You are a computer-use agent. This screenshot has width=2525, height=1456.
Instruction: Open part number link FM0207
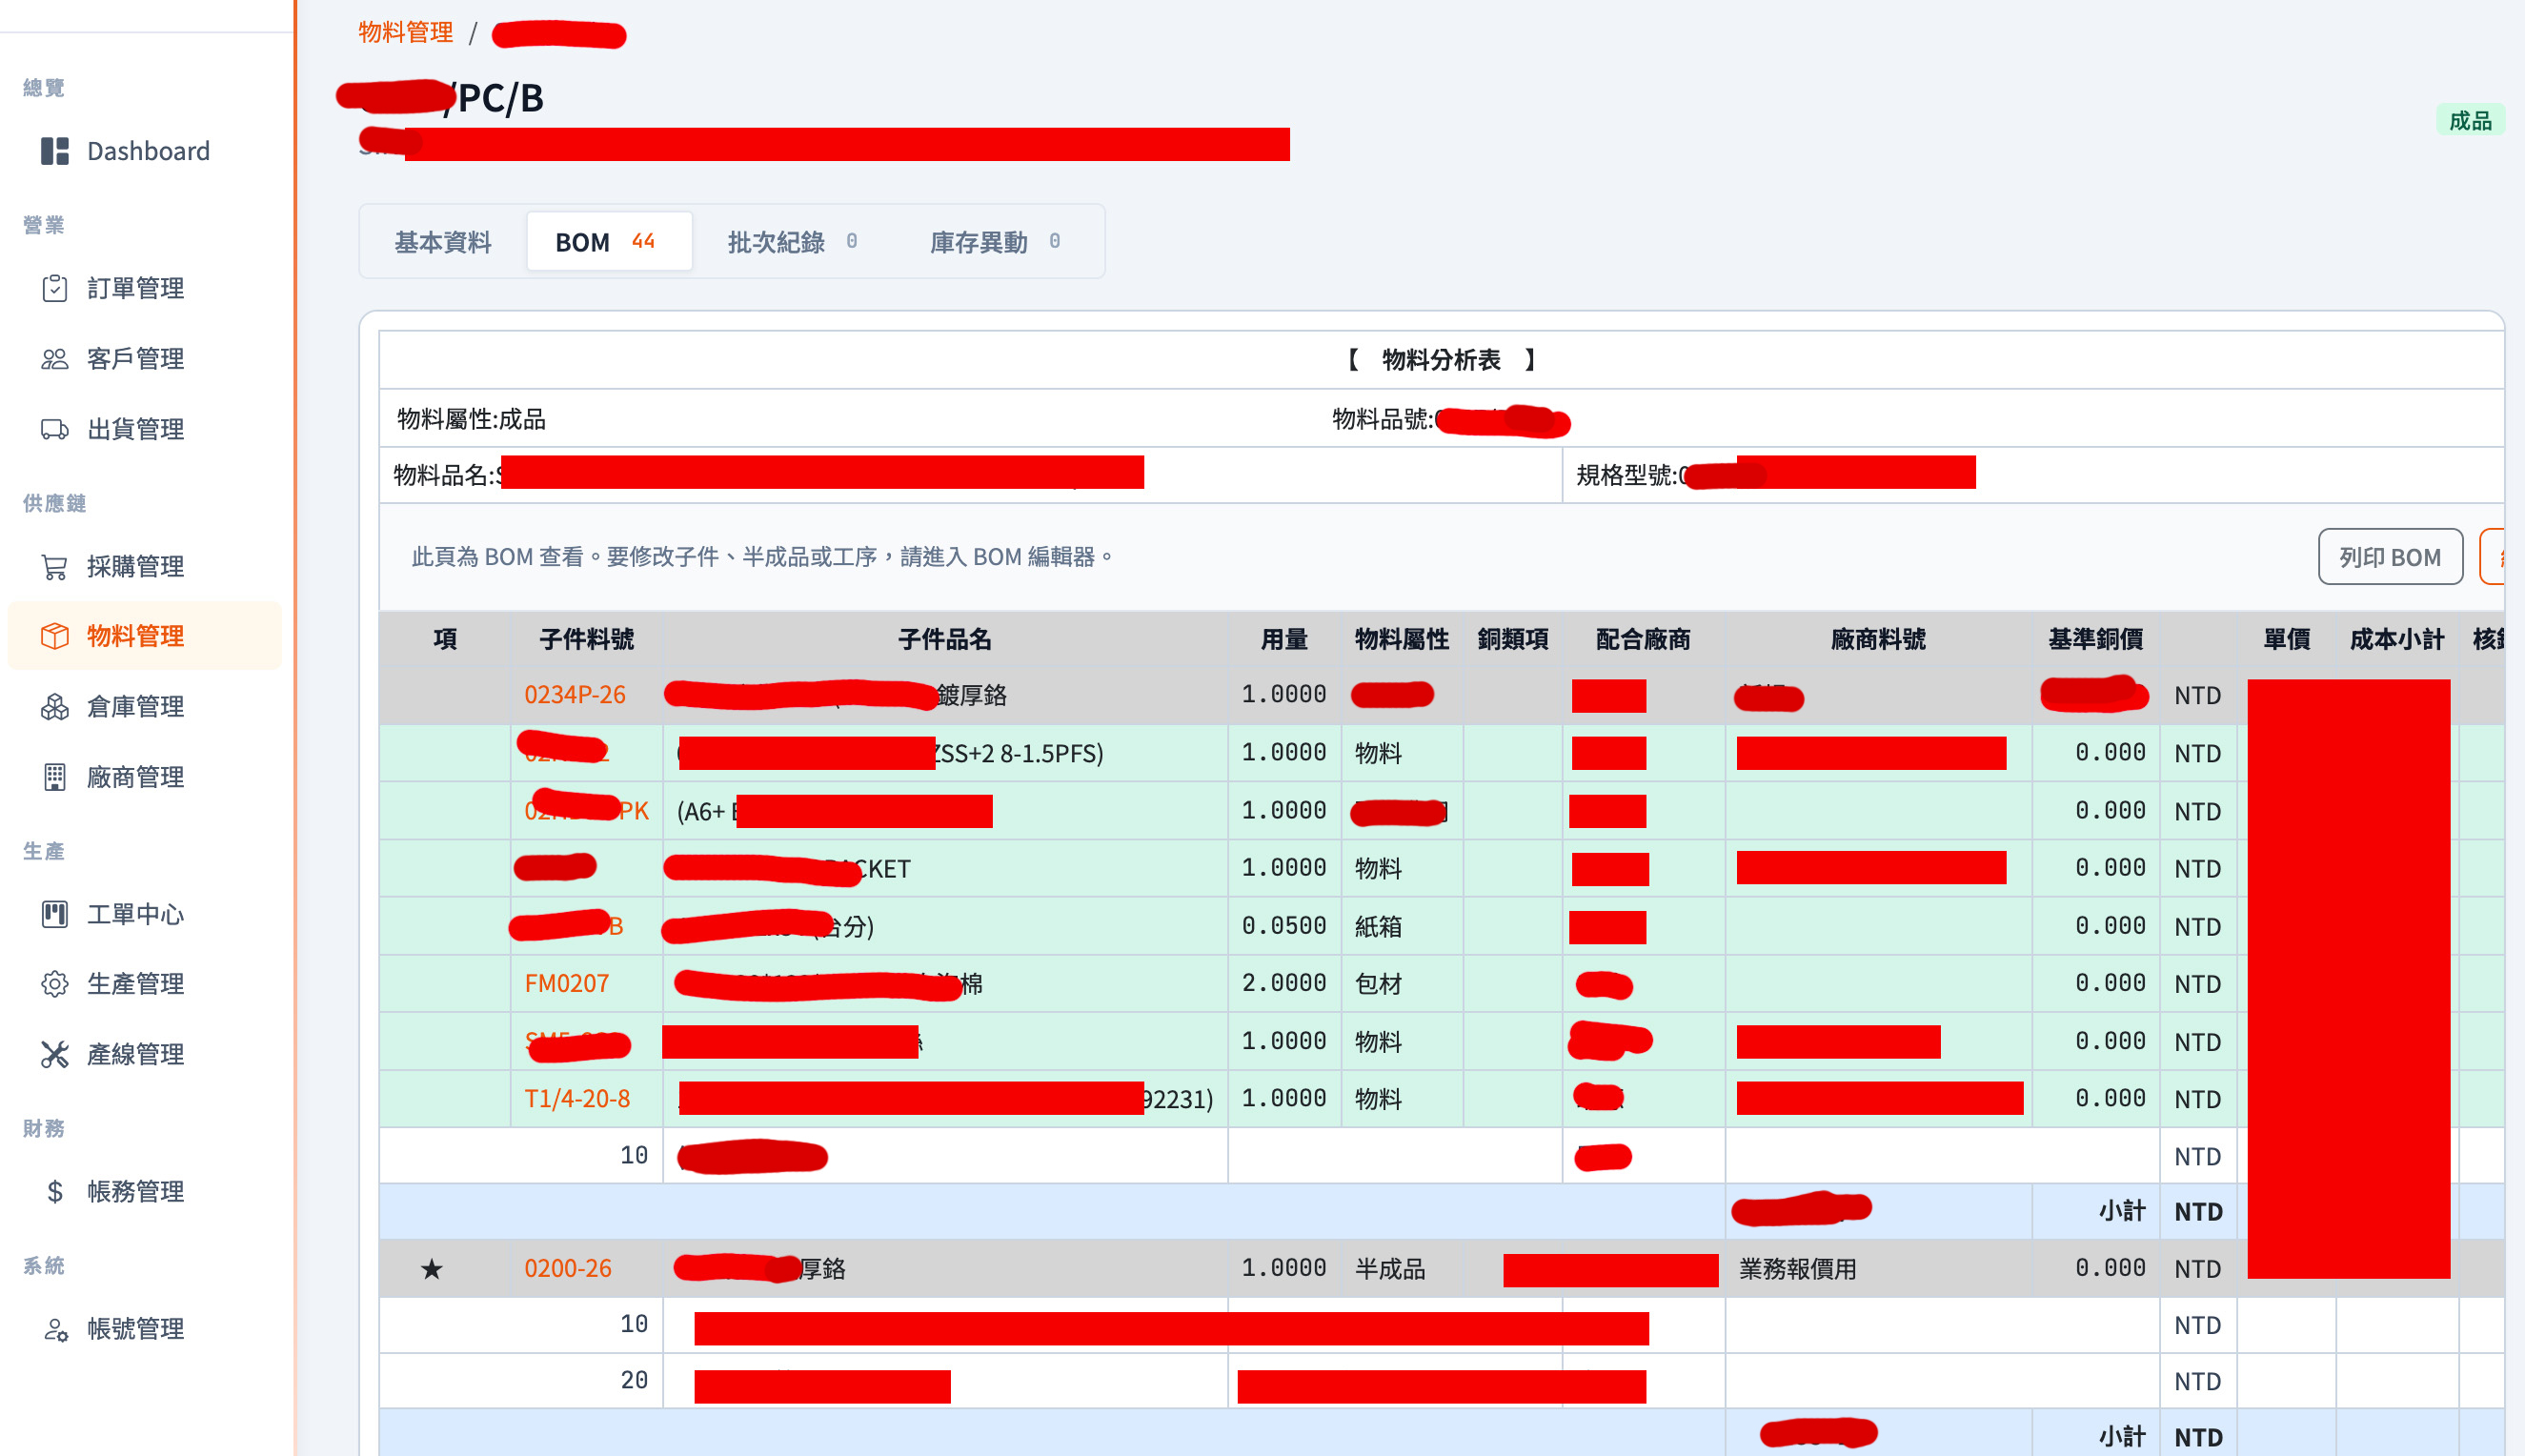pyautogui.click(x=566, y=984)
